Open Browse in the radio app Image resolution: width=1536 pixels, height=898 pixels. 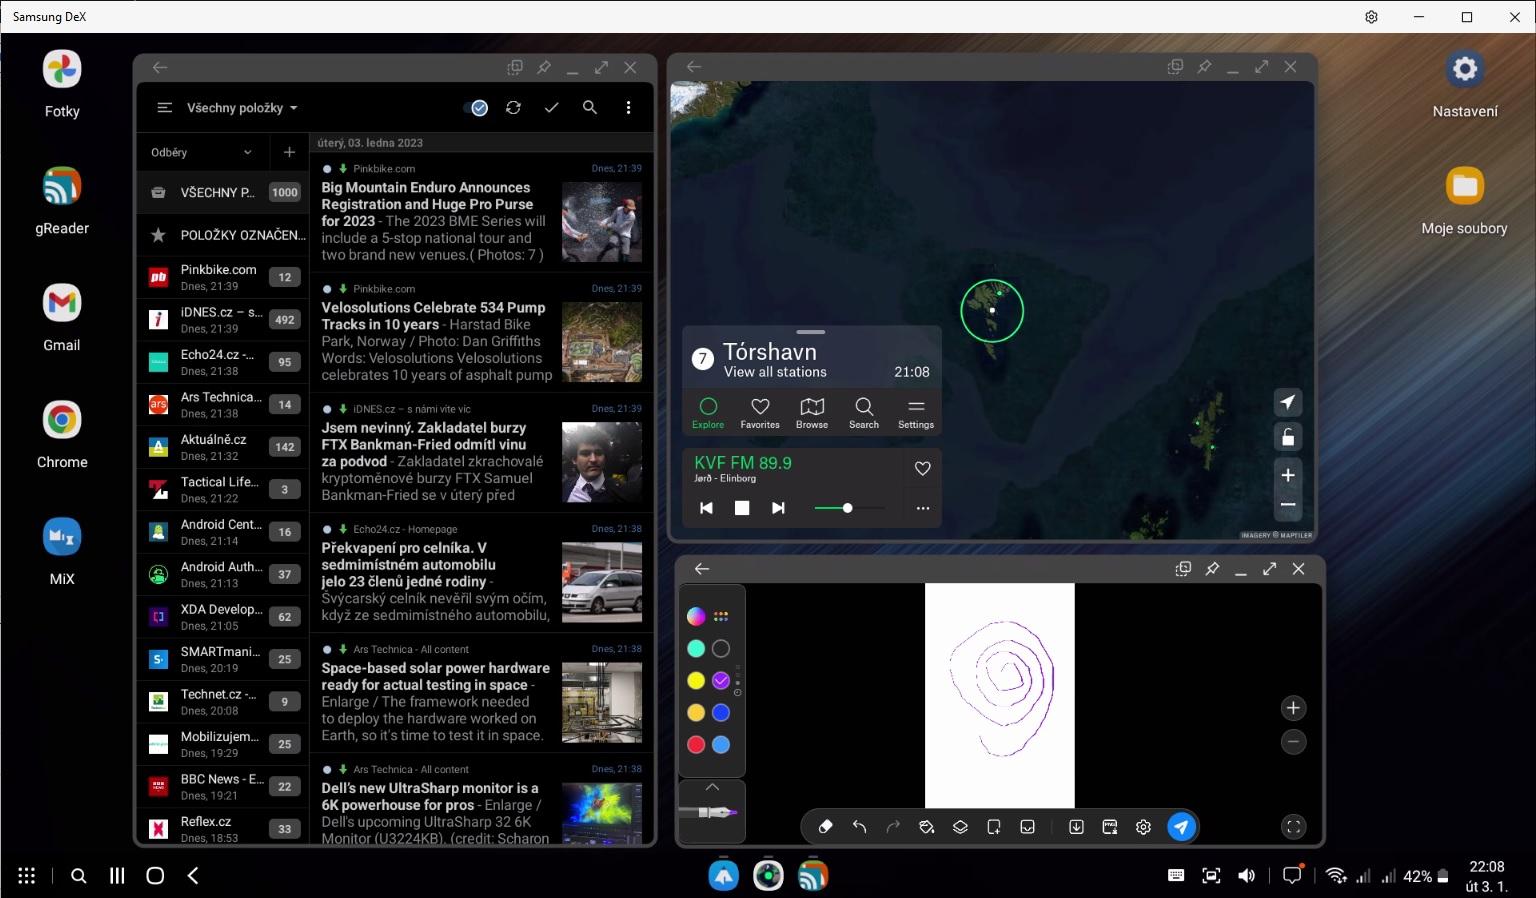[x=812, y=412]
